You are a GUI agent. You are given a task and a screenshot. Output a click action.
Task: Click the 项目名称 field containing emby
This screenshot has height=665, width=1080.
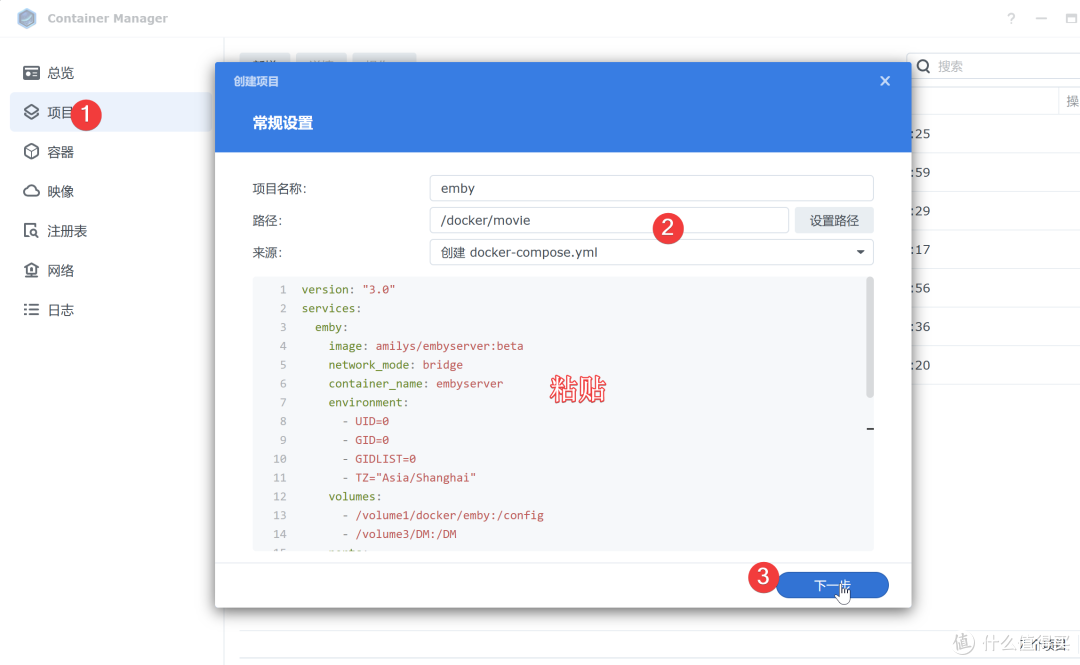click(x=652, y=188)
